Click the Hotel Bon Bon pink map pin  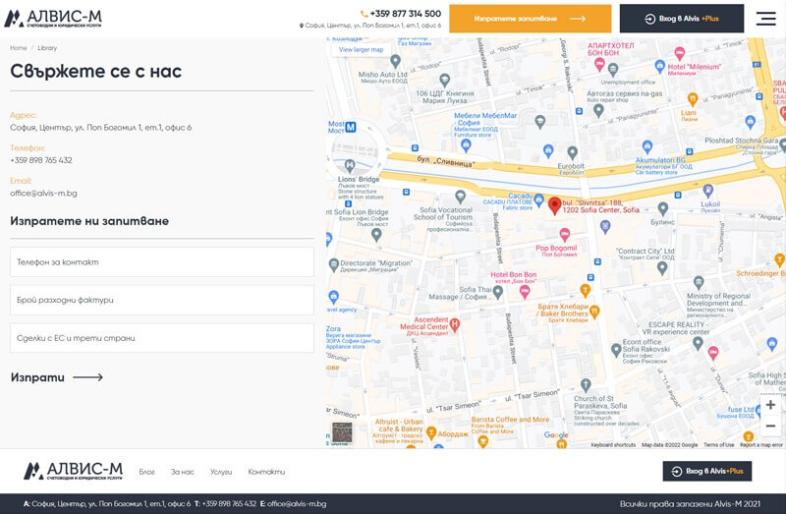(524, 291)
